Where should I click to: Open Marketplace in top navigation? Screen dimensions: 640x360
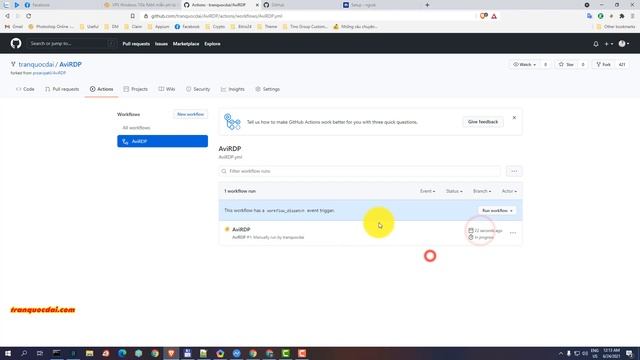[x=186, y=44]
